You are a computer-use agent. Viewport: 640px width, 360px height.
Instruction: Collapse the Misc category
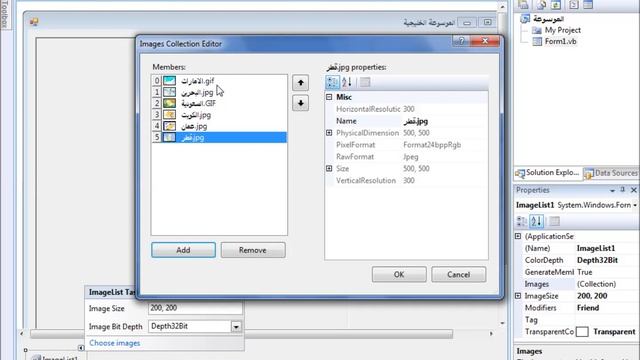click(329, 97)
